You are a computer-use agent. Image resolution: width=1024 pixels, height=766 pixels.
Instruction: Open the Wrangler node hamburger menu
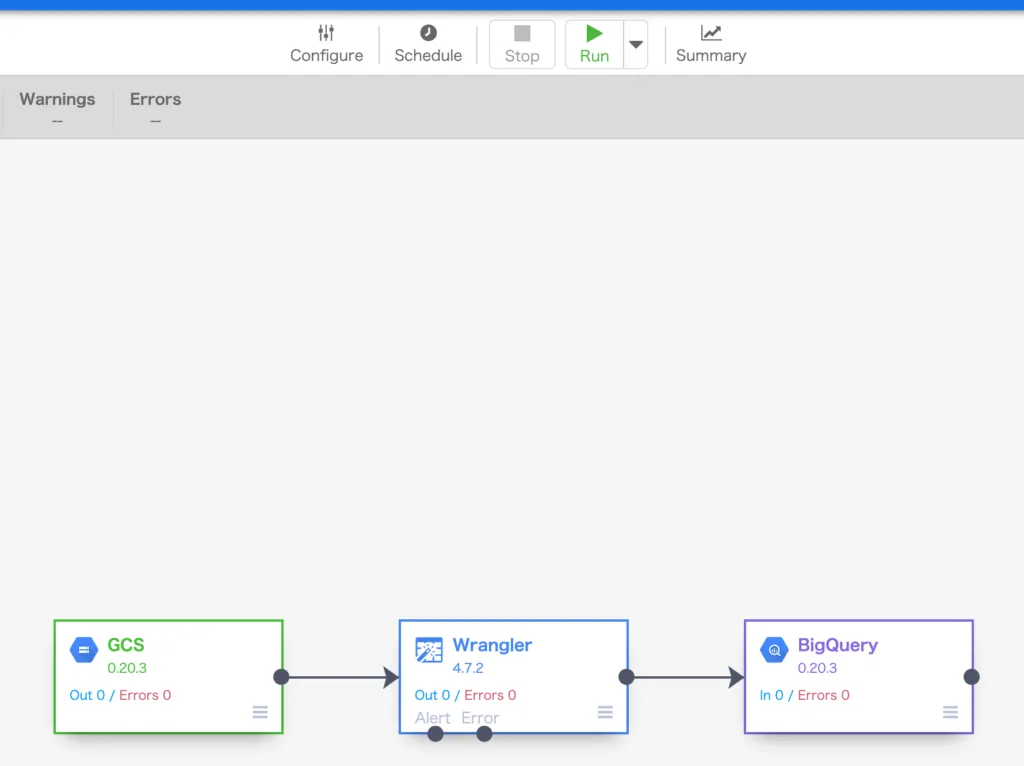(605, 712)
